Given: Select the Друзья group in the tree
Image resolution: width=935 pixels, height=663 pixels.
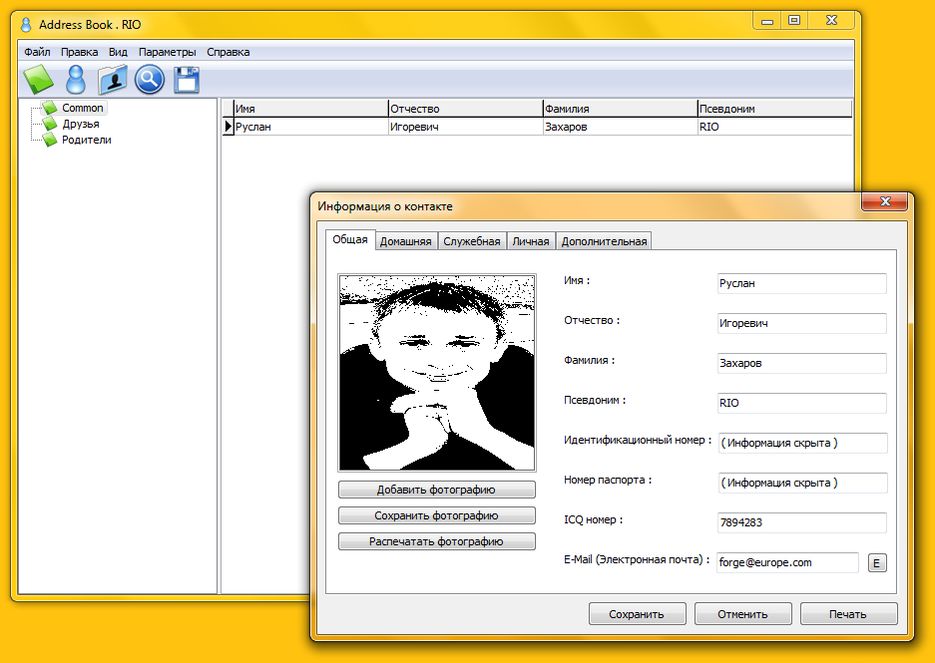Looking at the screenshot, I should 80,124.
